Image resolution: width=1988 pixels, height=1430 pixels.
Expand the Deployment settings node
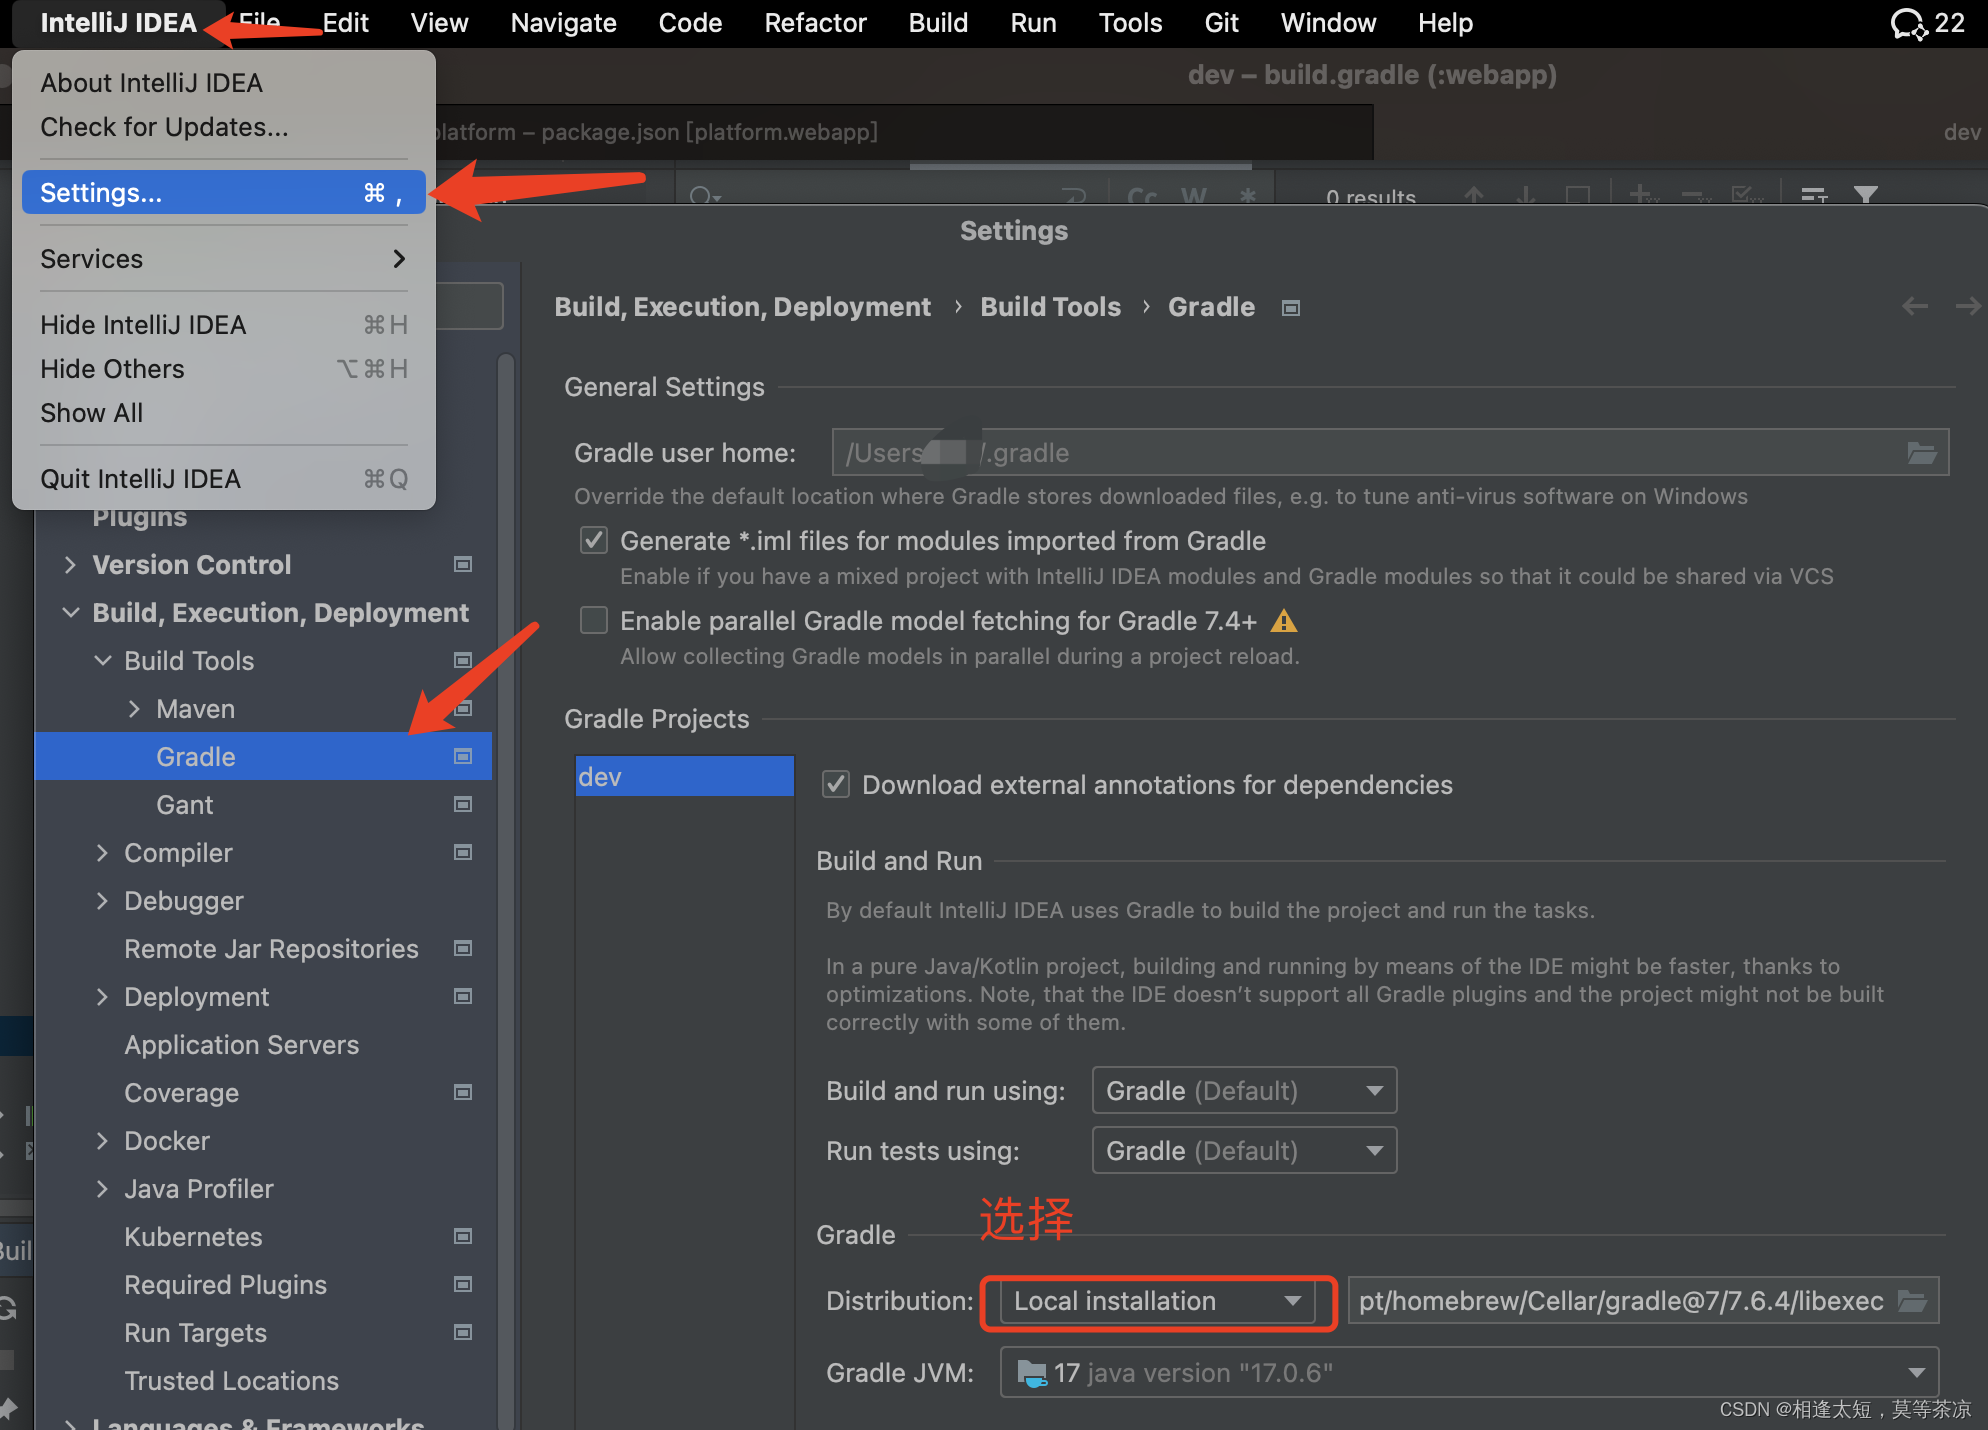(102, 997)
